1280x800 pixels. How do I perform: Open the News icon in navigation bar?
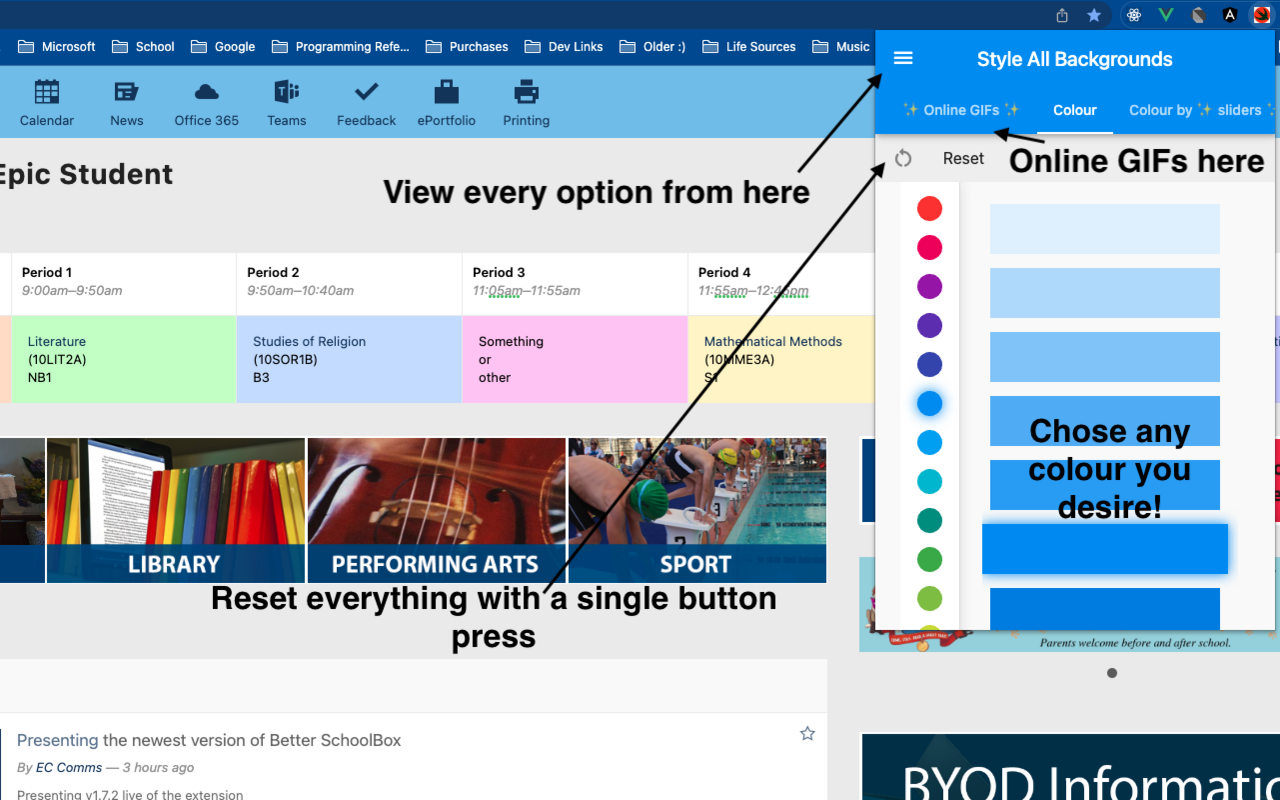pos(127,93)
